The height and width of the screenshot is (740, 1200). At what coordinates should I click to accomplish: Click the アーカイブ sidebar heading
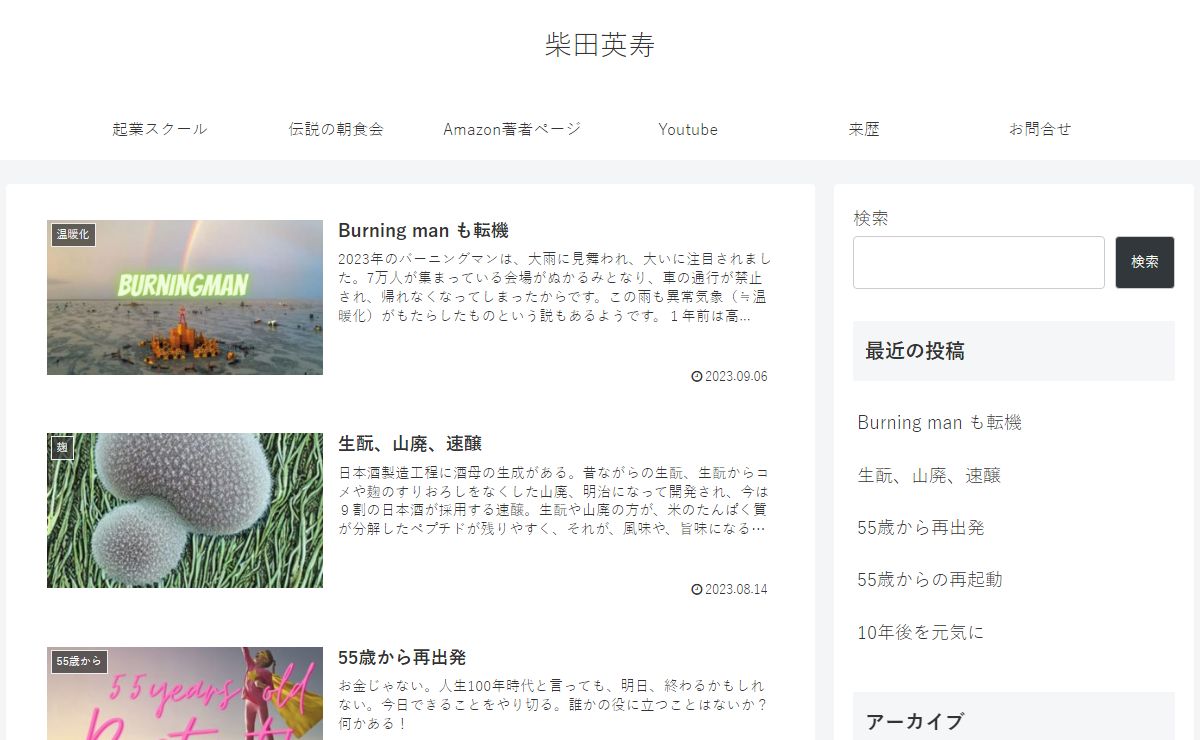(1014, 716)
